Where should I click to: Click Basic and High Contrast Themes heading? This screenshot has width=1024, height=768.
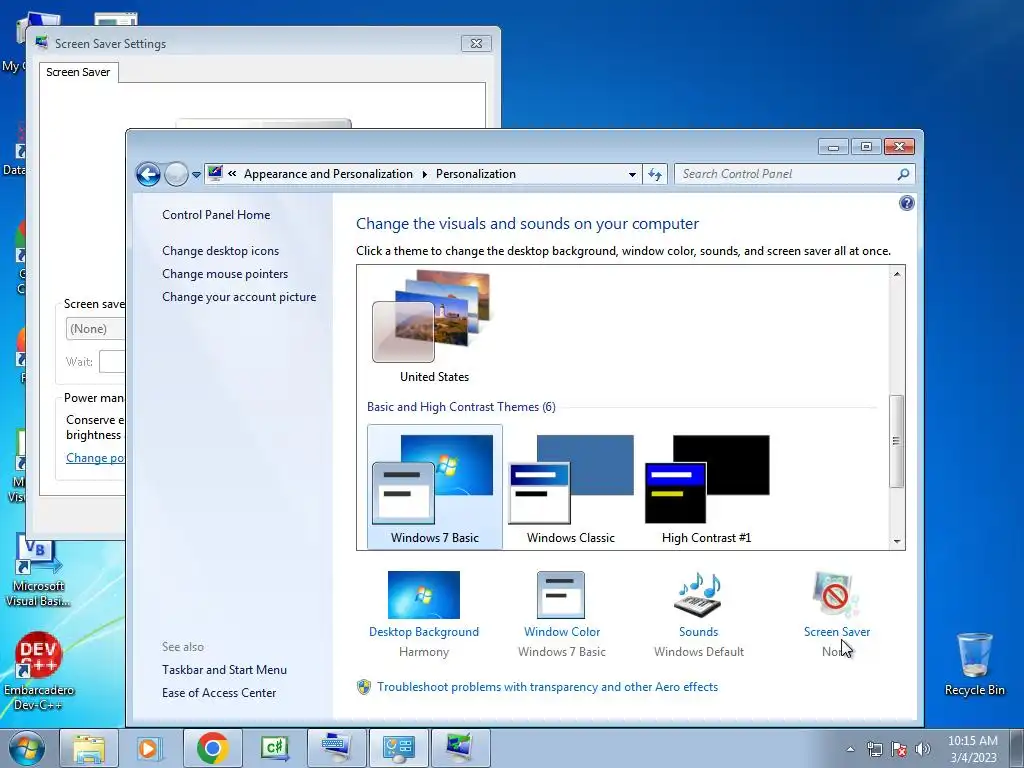click(461, 407)
